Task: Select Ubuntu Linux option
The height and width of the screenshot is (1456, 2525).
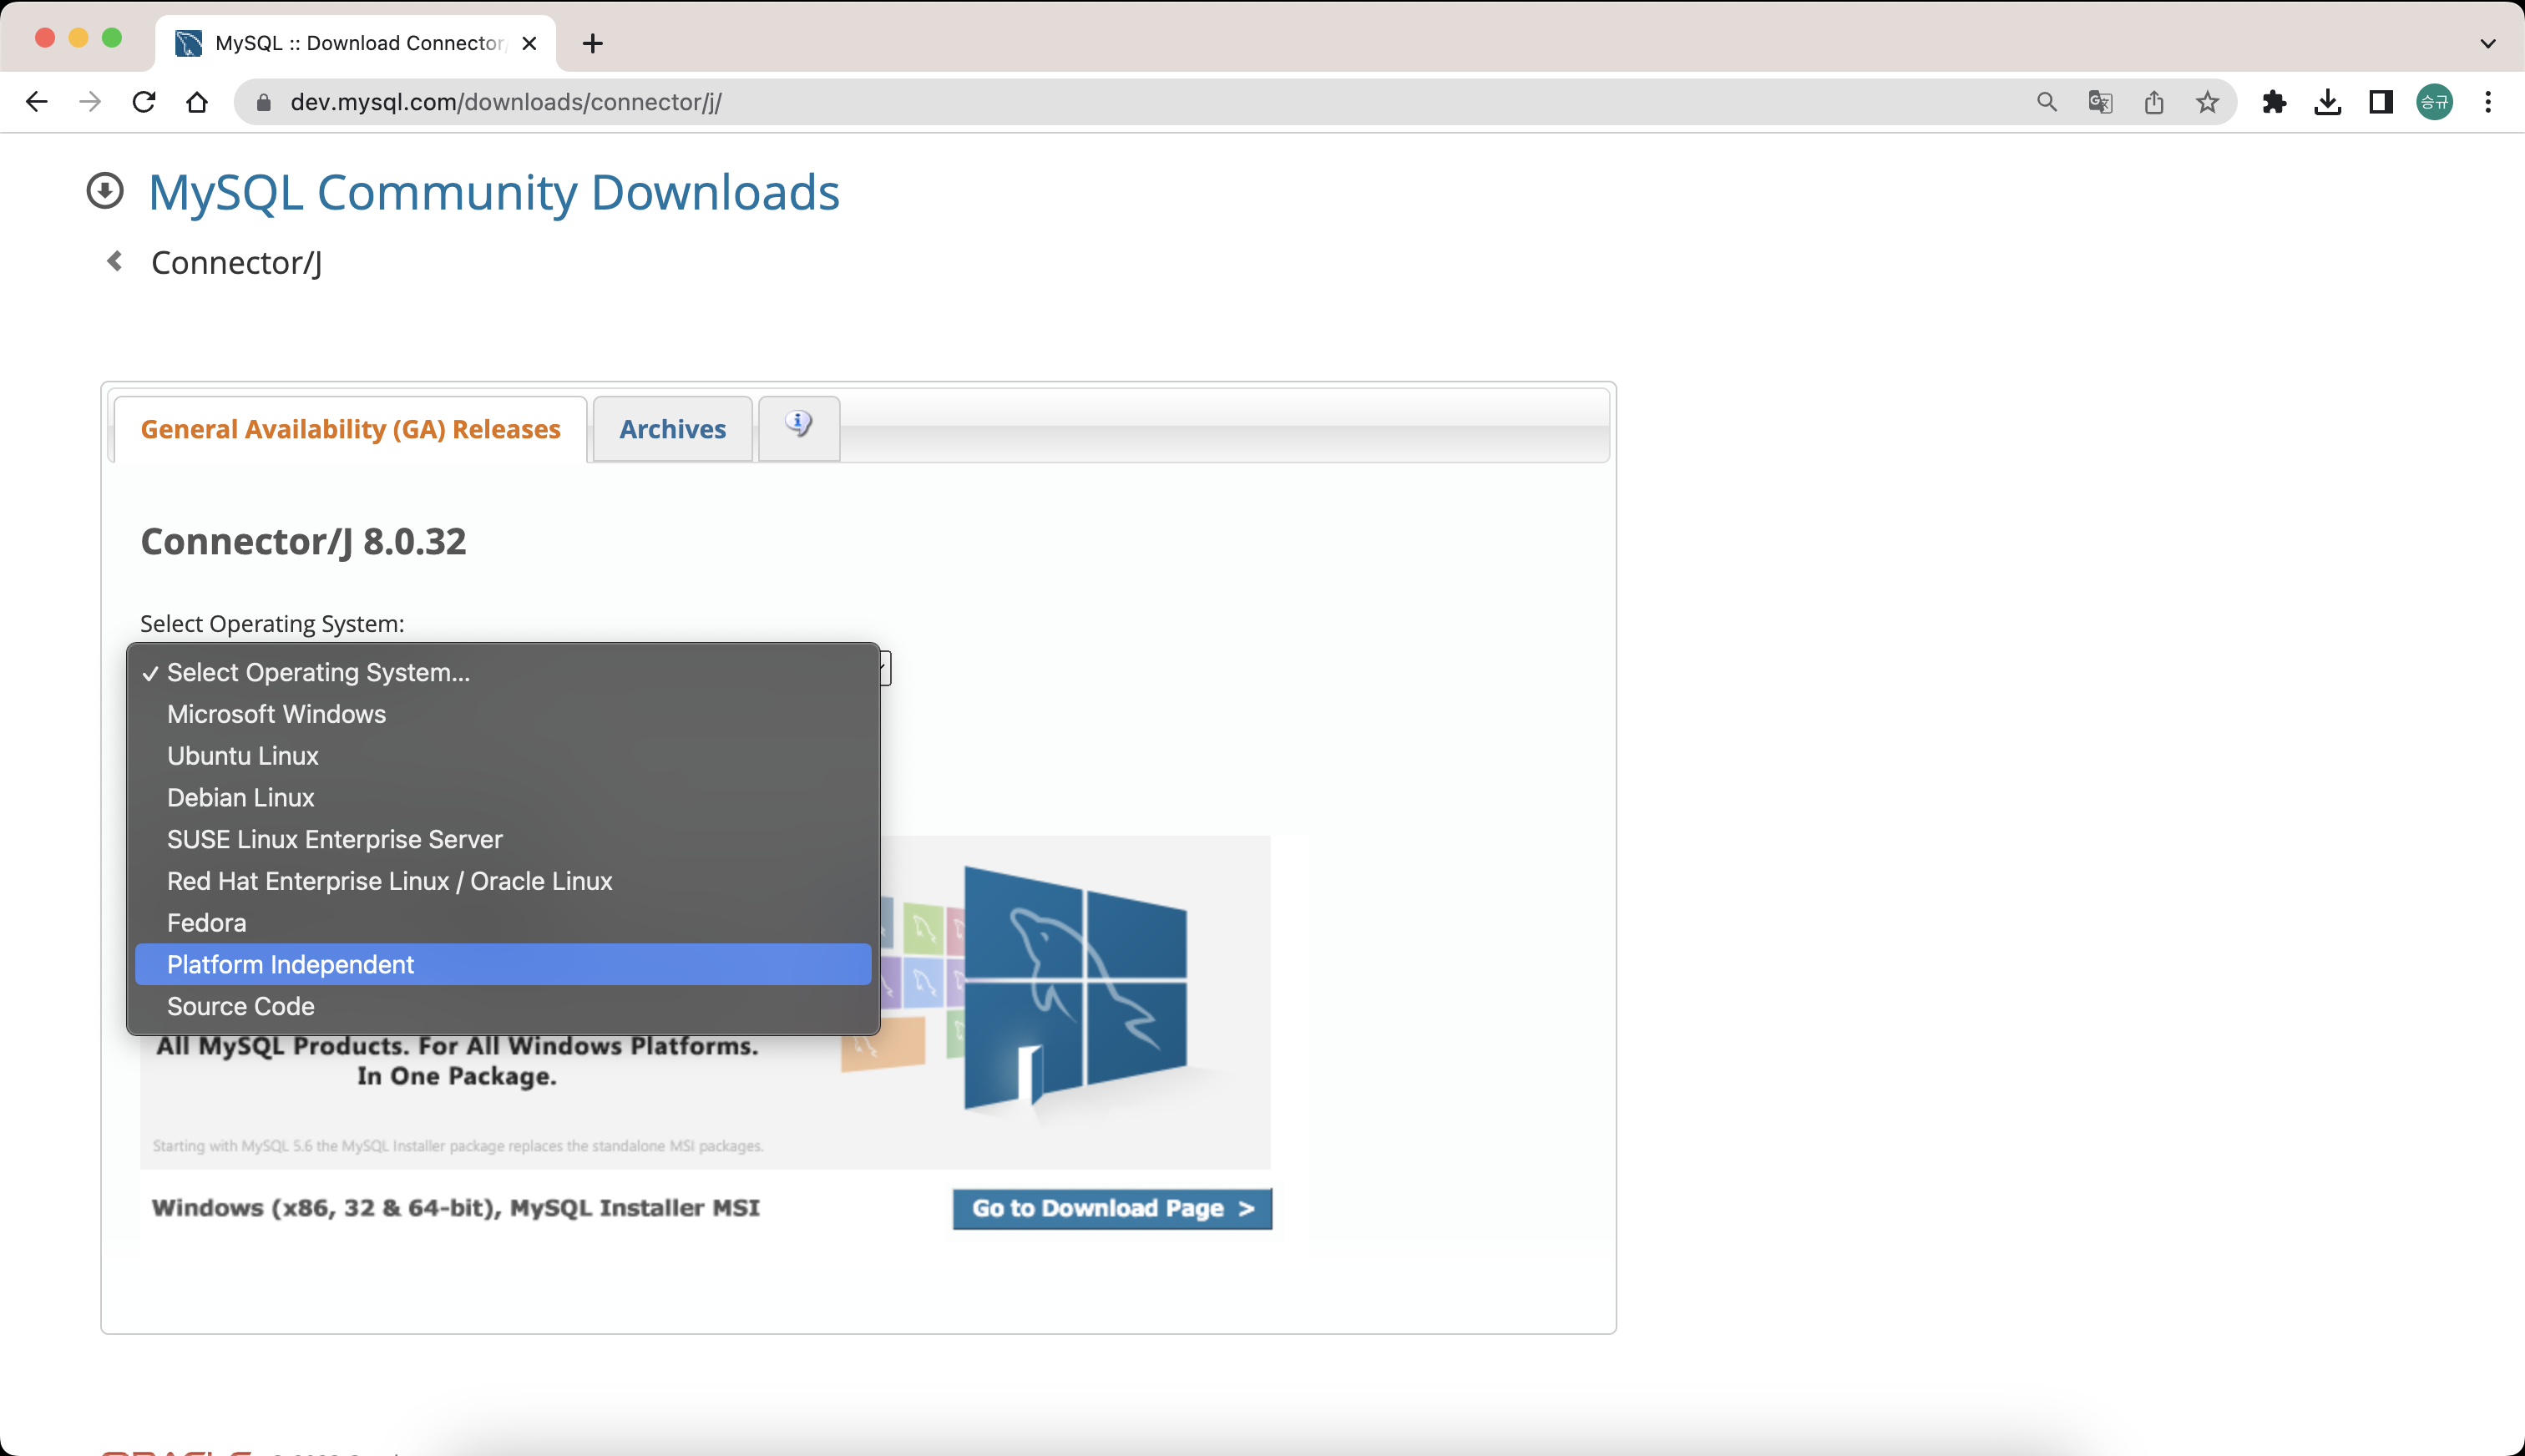Action: tap(243, 756)
